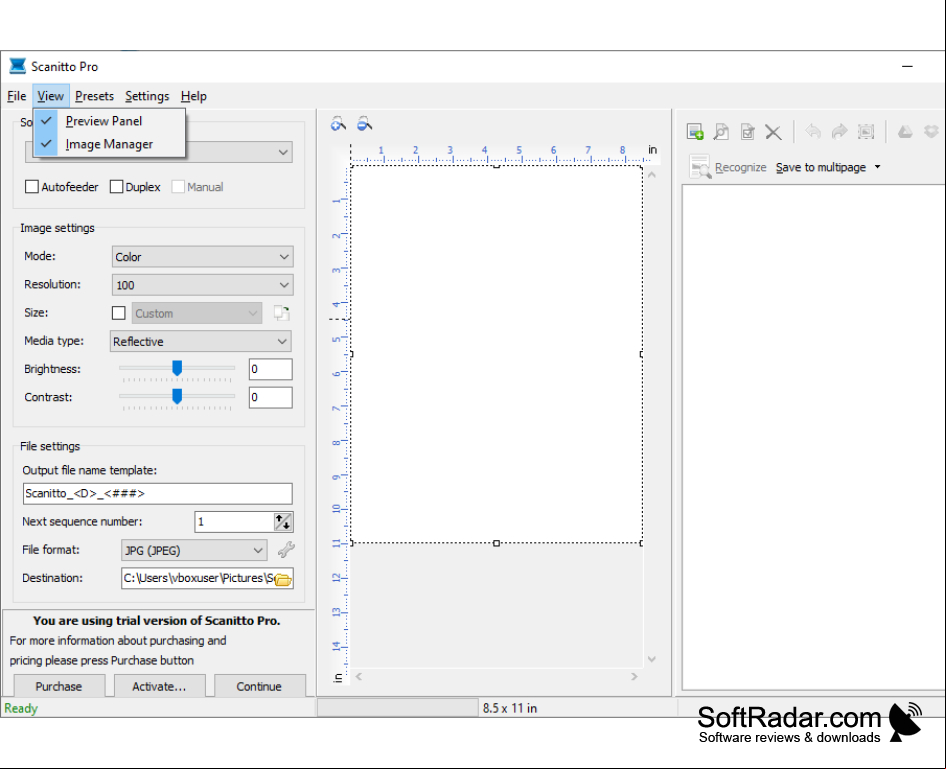Click the Scanitto Pro scanner title icon
Image resolution: width=946 pixels, height=769 pixels.
point(17,66)
